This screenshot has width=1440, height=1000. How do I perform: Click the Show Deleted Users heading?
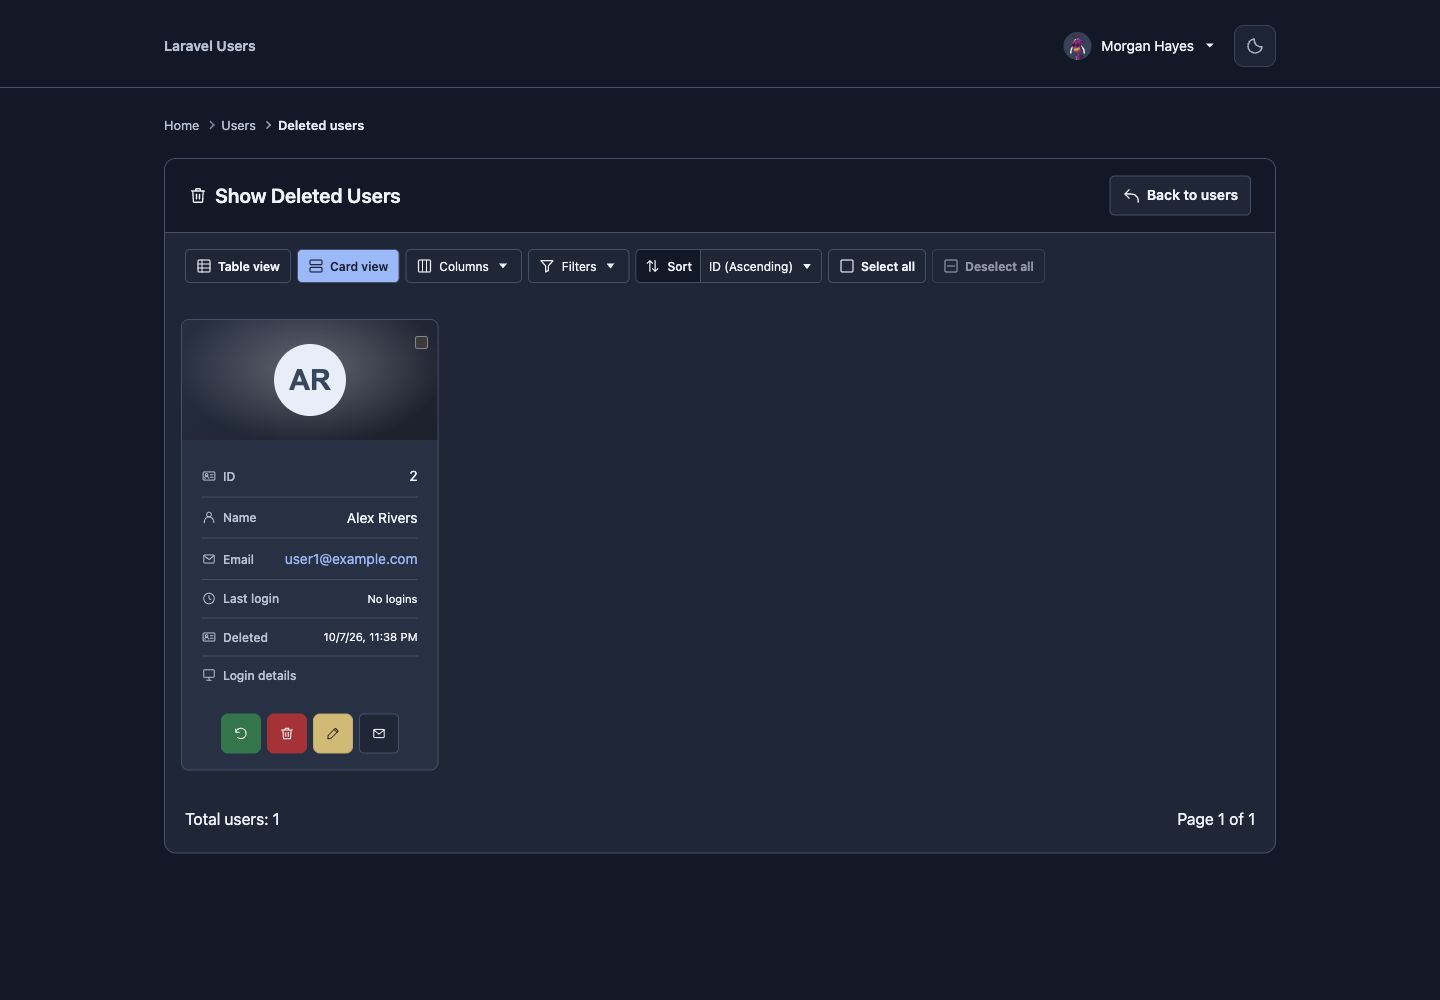(x=308, y=196)
